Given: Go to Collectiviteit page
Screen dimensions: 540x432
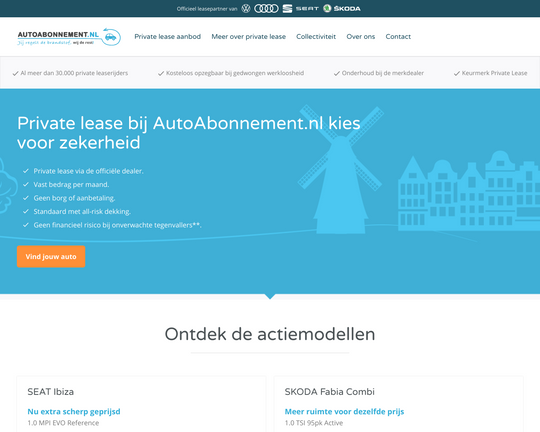Looking at the screenshot, I should coord(316,37).
